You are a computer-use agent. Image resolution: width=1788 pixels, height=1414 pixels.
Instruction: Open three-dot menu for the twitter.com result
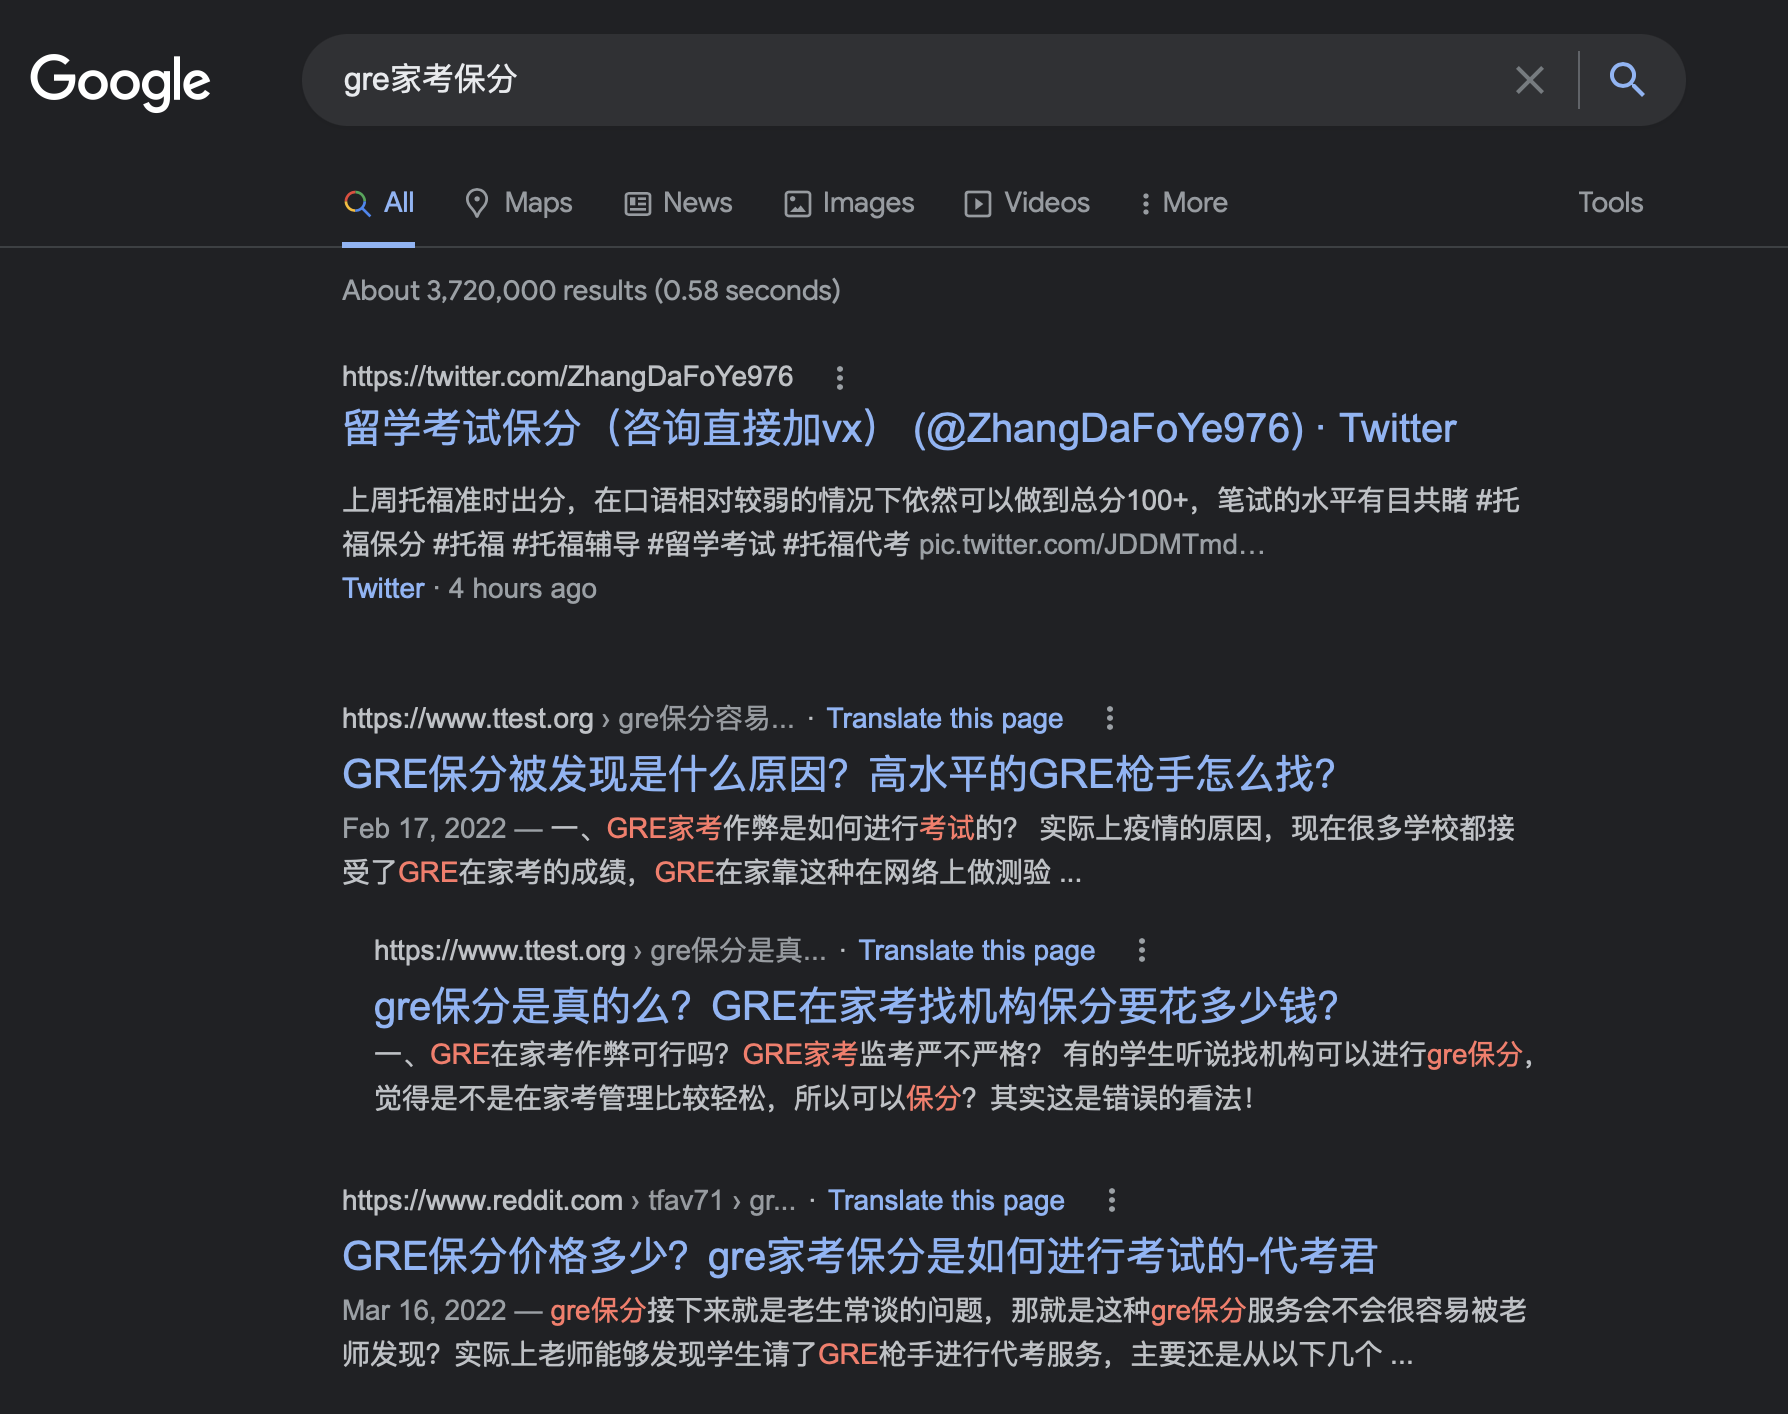pyautogui.click(x=839, y=378)
